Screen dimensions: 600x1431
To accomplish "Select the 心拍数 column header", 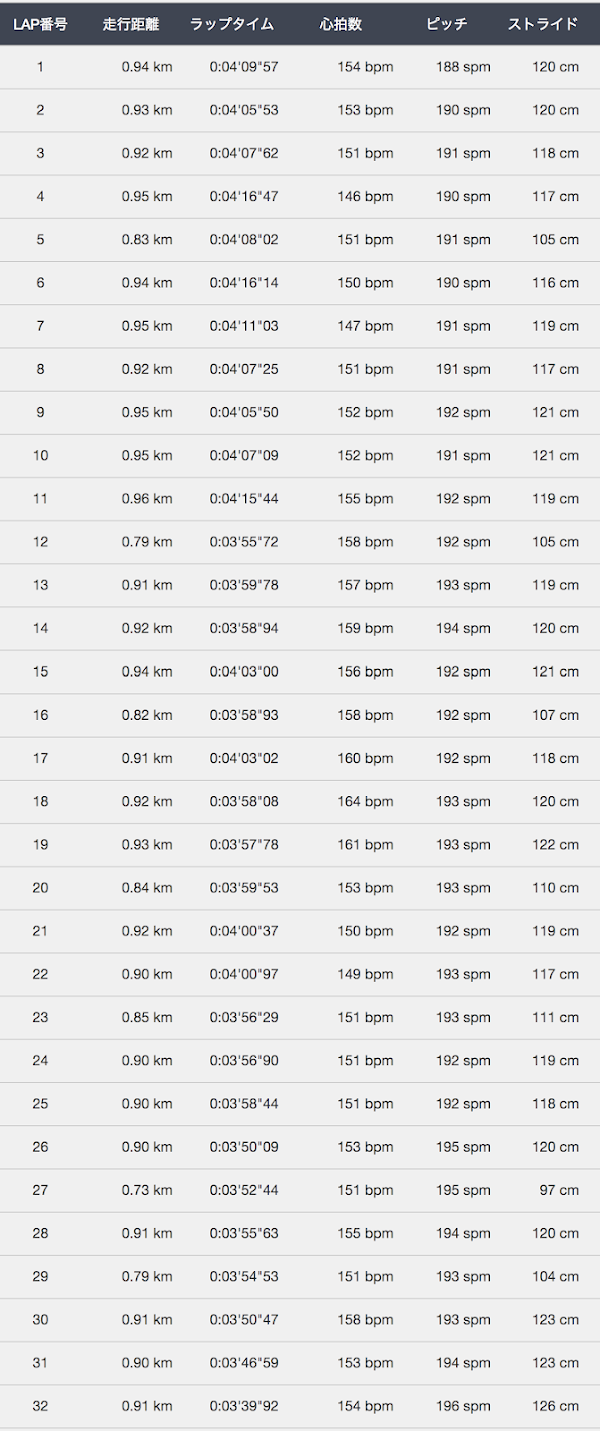I will point(341,24).
